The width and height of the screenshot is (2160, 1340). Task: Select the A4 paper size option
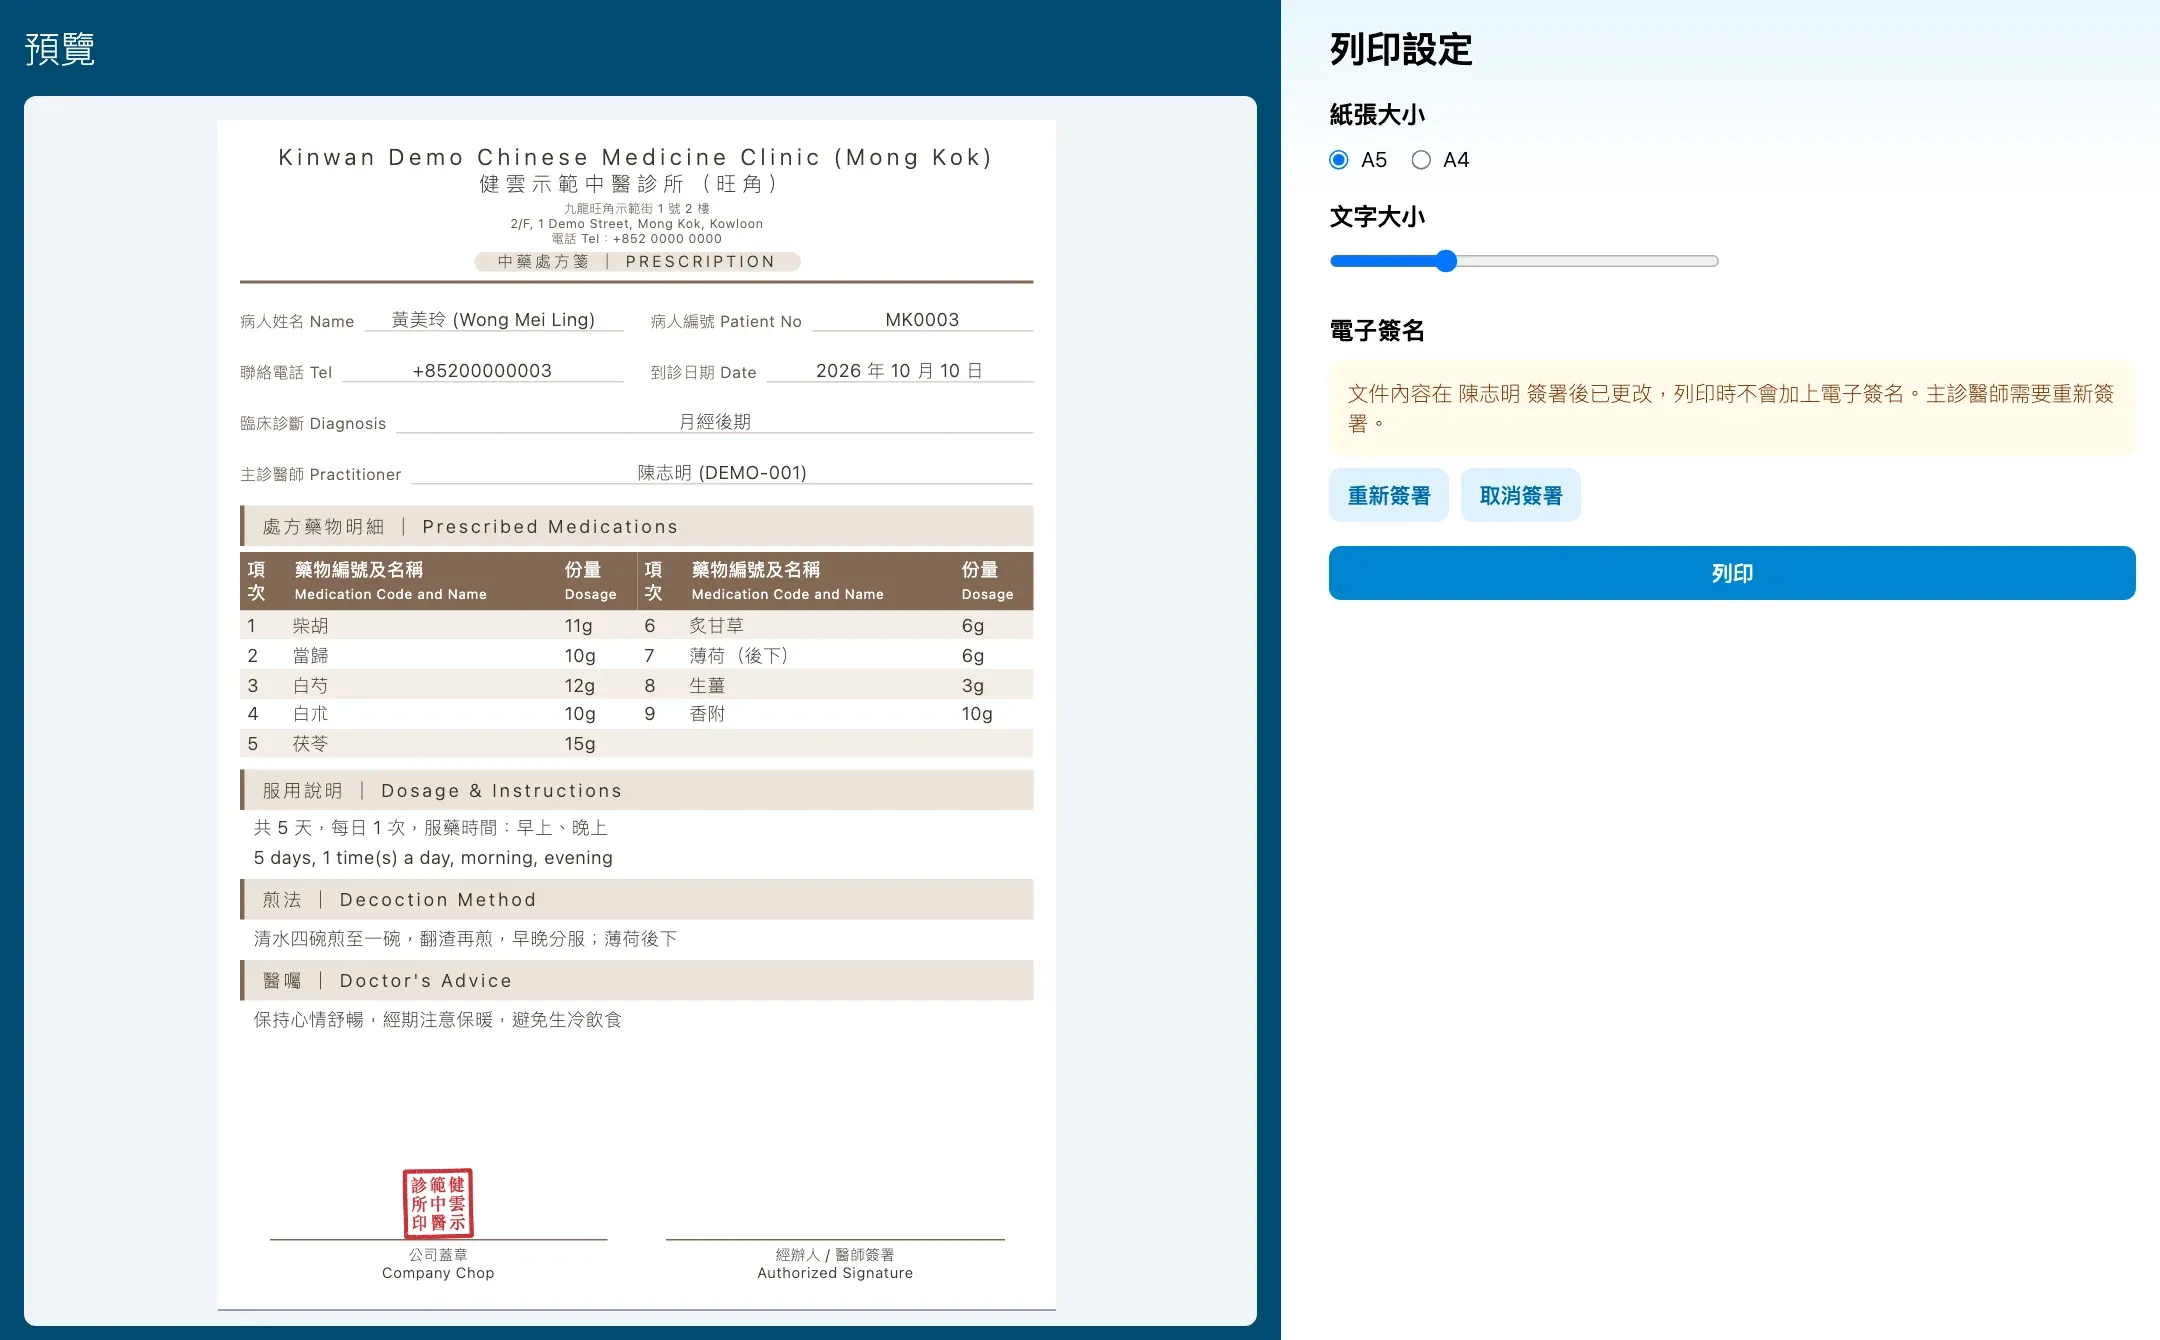pos(1421,160)
